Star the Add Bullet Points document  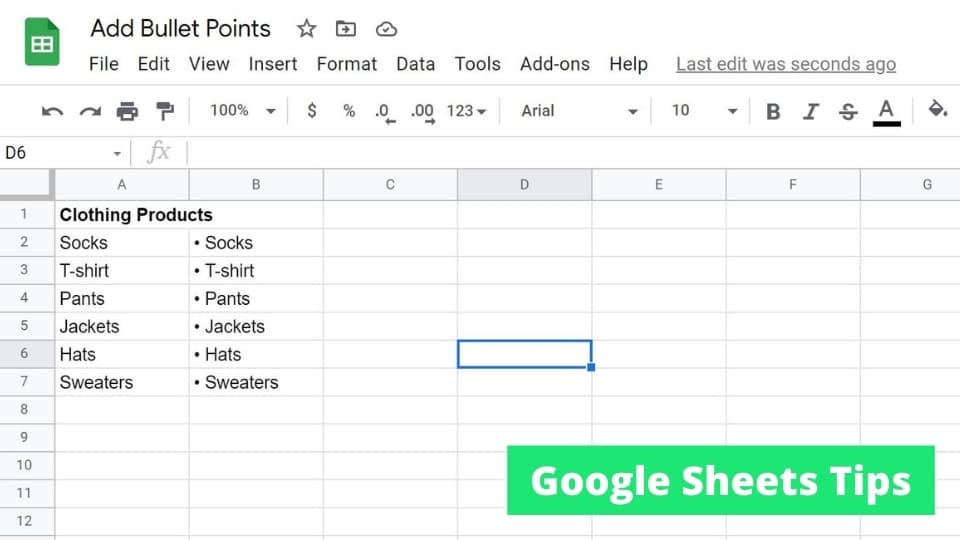point(306,29)
